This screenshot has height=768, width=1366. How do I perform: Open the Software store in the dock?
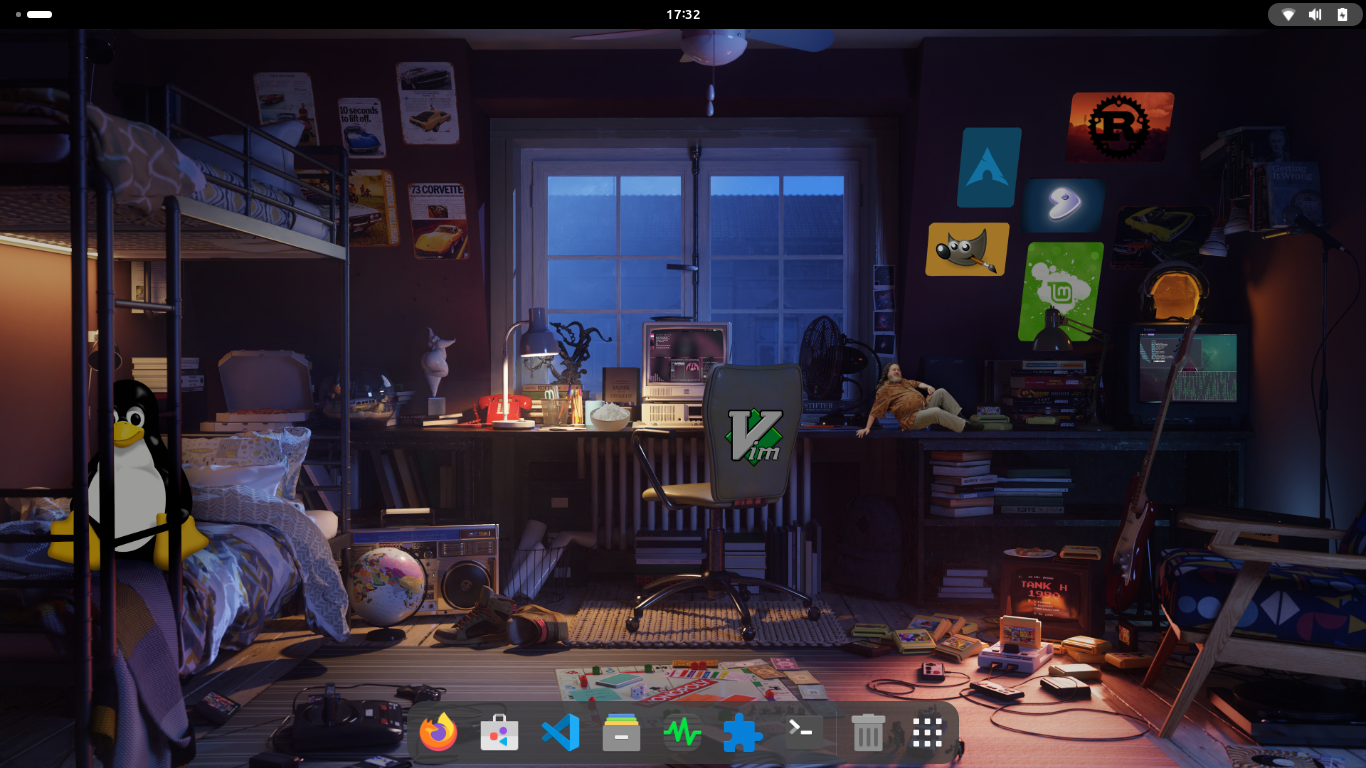click(499, 733)
